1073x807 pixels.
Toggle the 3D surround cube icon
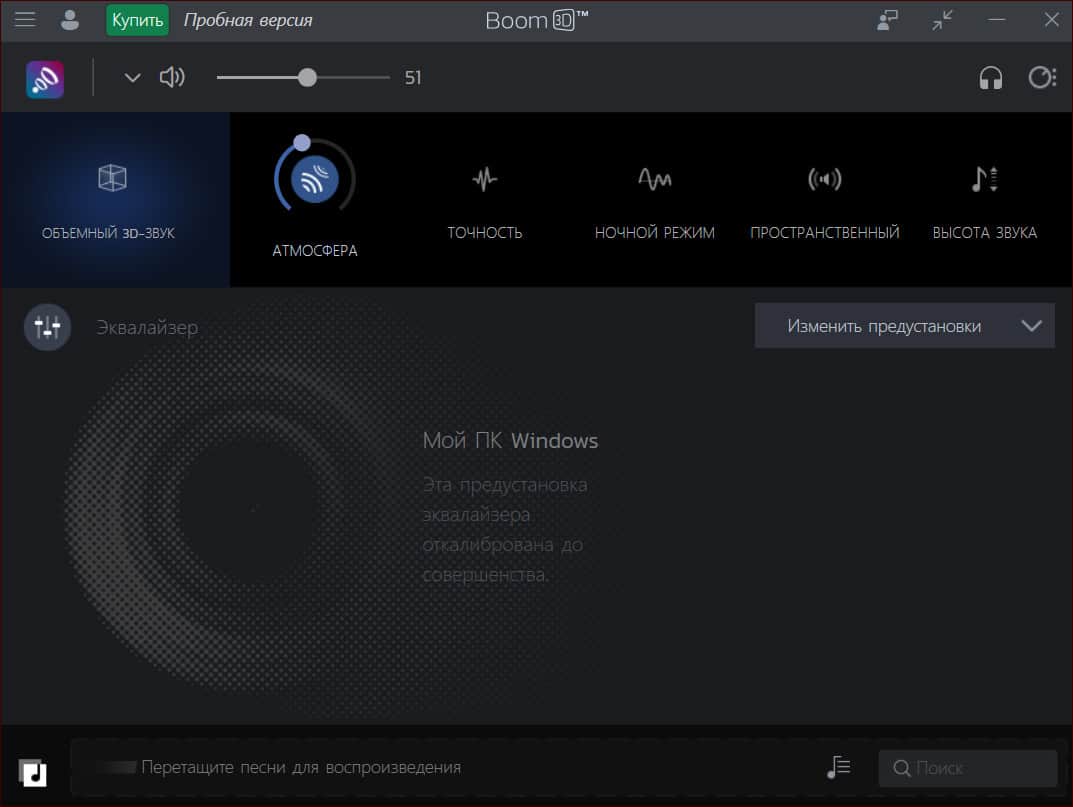click(112, 178)
